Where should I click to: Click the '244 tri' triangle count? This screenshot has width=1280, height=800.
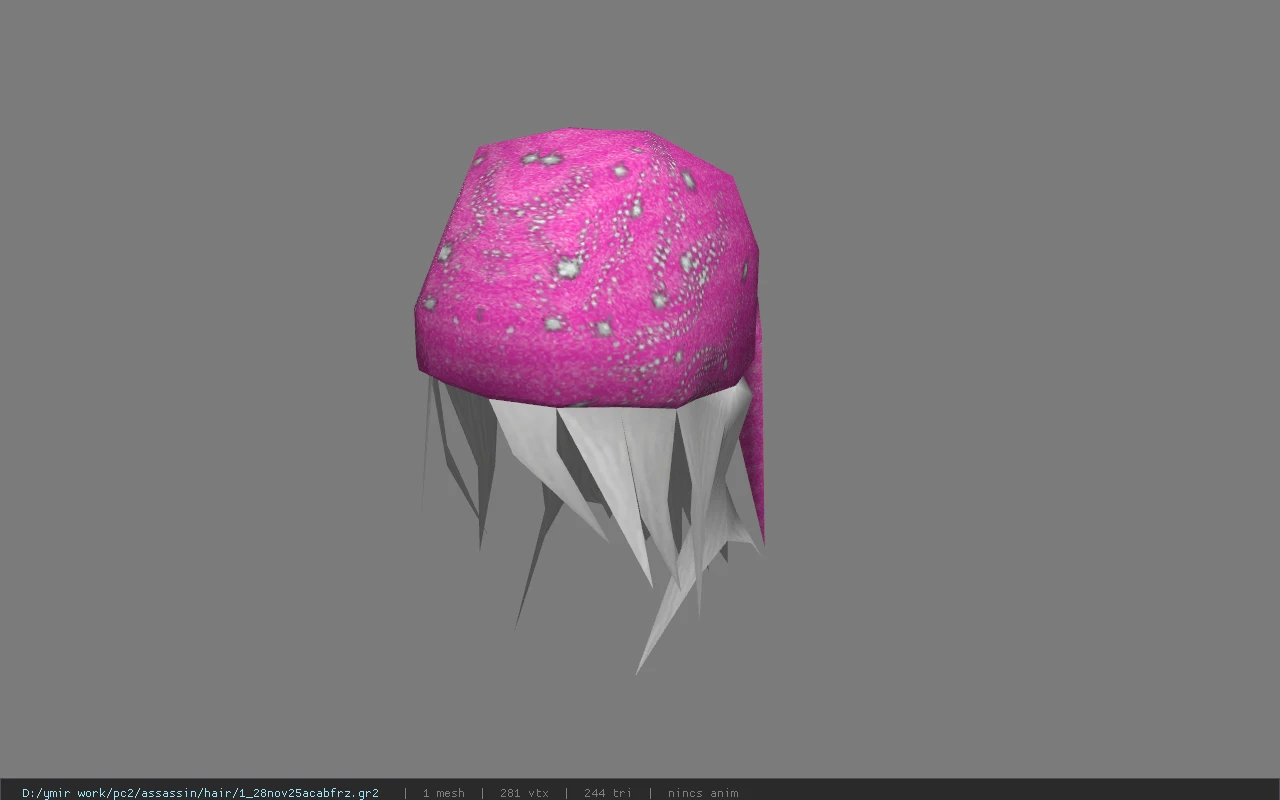[x=608, y=793]
